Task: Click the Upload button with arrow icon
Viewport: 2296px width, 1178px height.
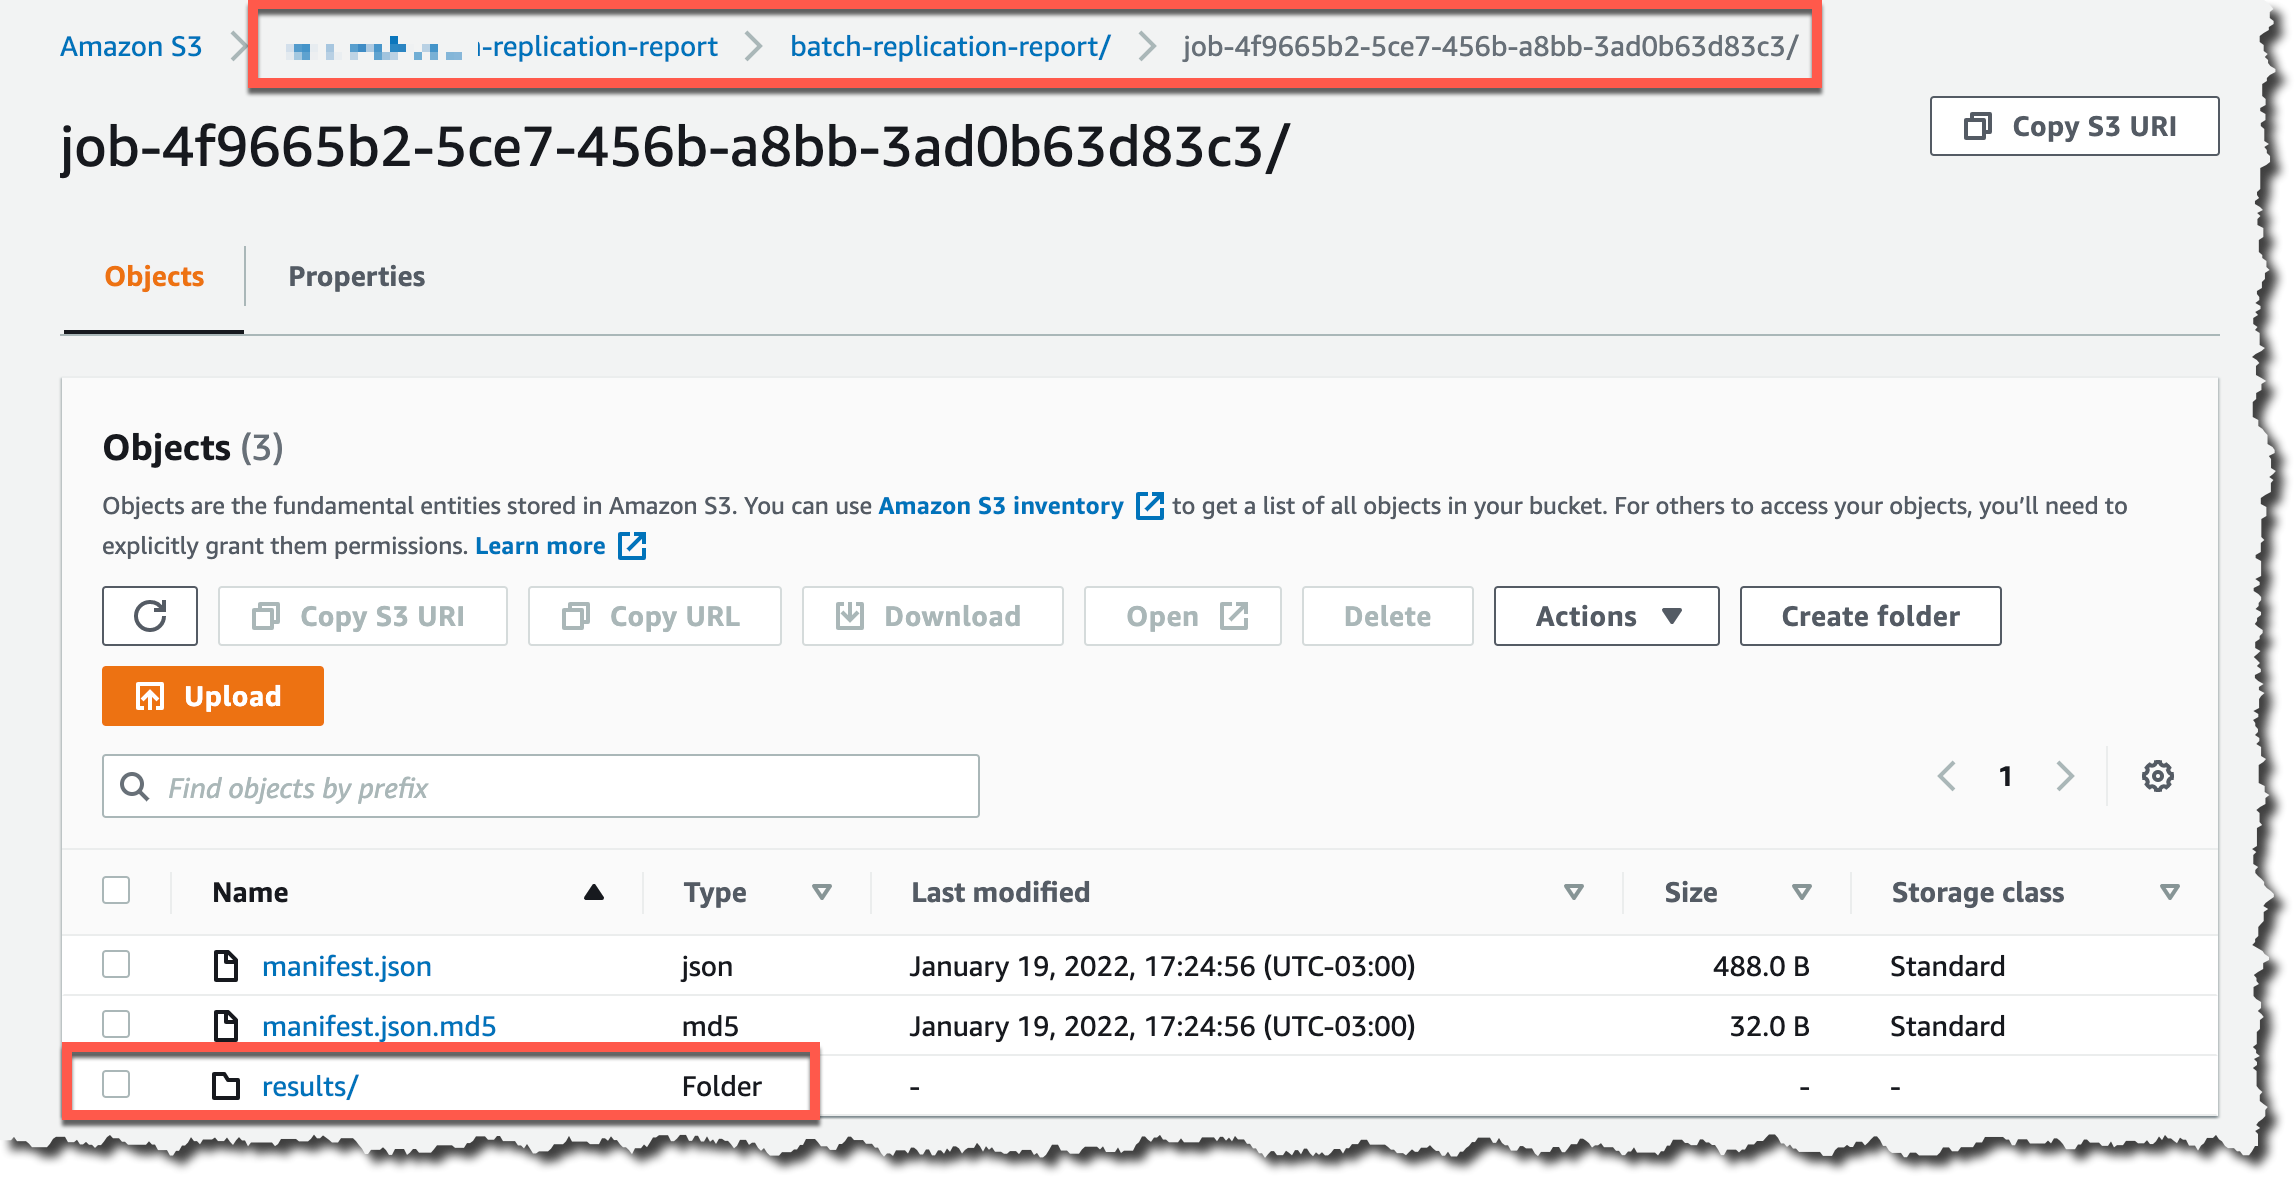Action: [x=212, y=696]
